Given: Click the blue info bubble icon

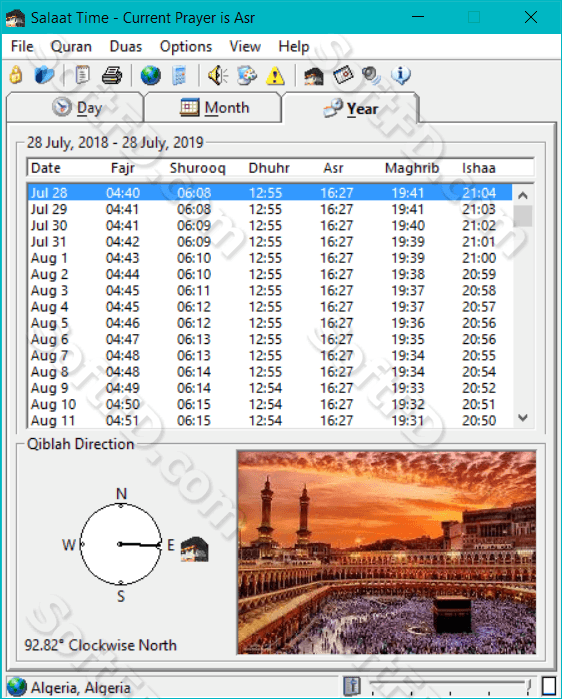Looking at the screenshot, I should coord(401,75).
